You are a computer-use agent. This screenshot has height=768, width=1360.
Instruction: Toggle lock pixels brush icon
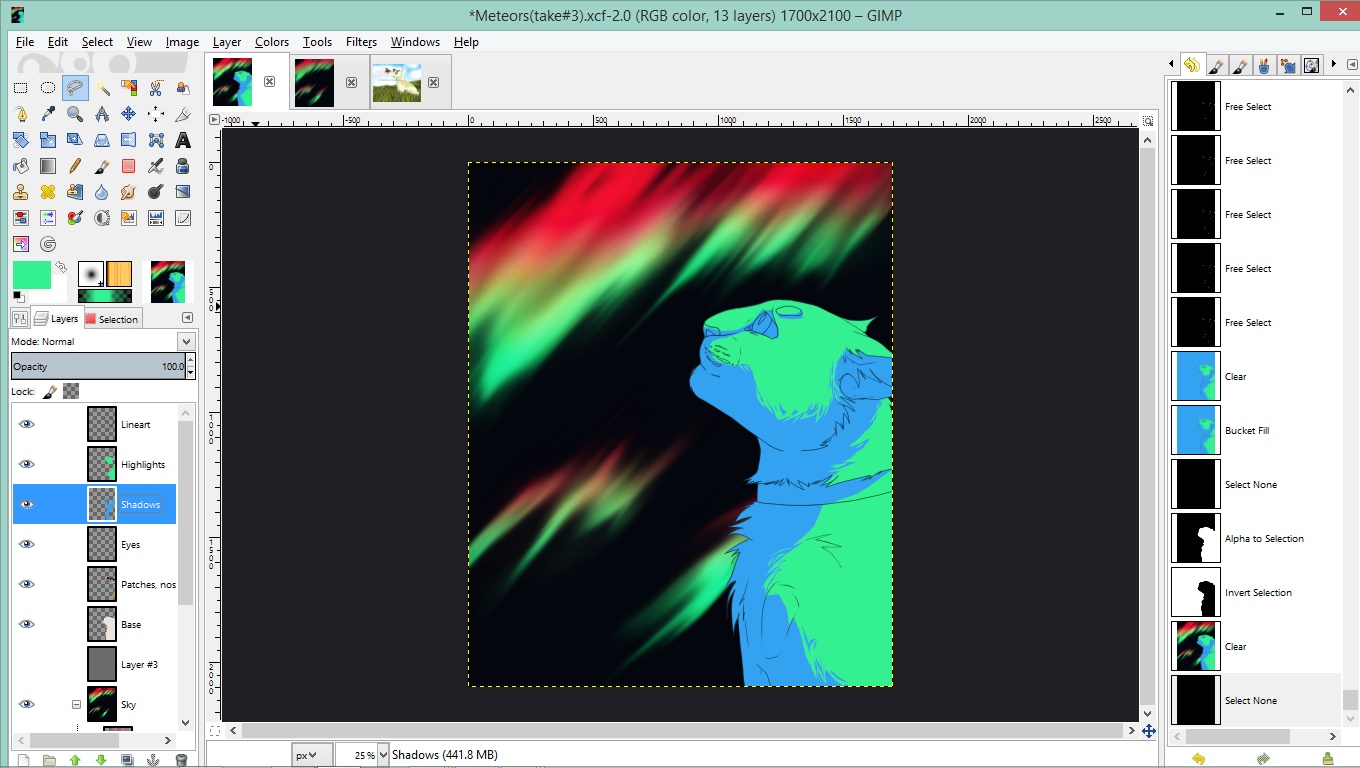click(x=50, y=391)
